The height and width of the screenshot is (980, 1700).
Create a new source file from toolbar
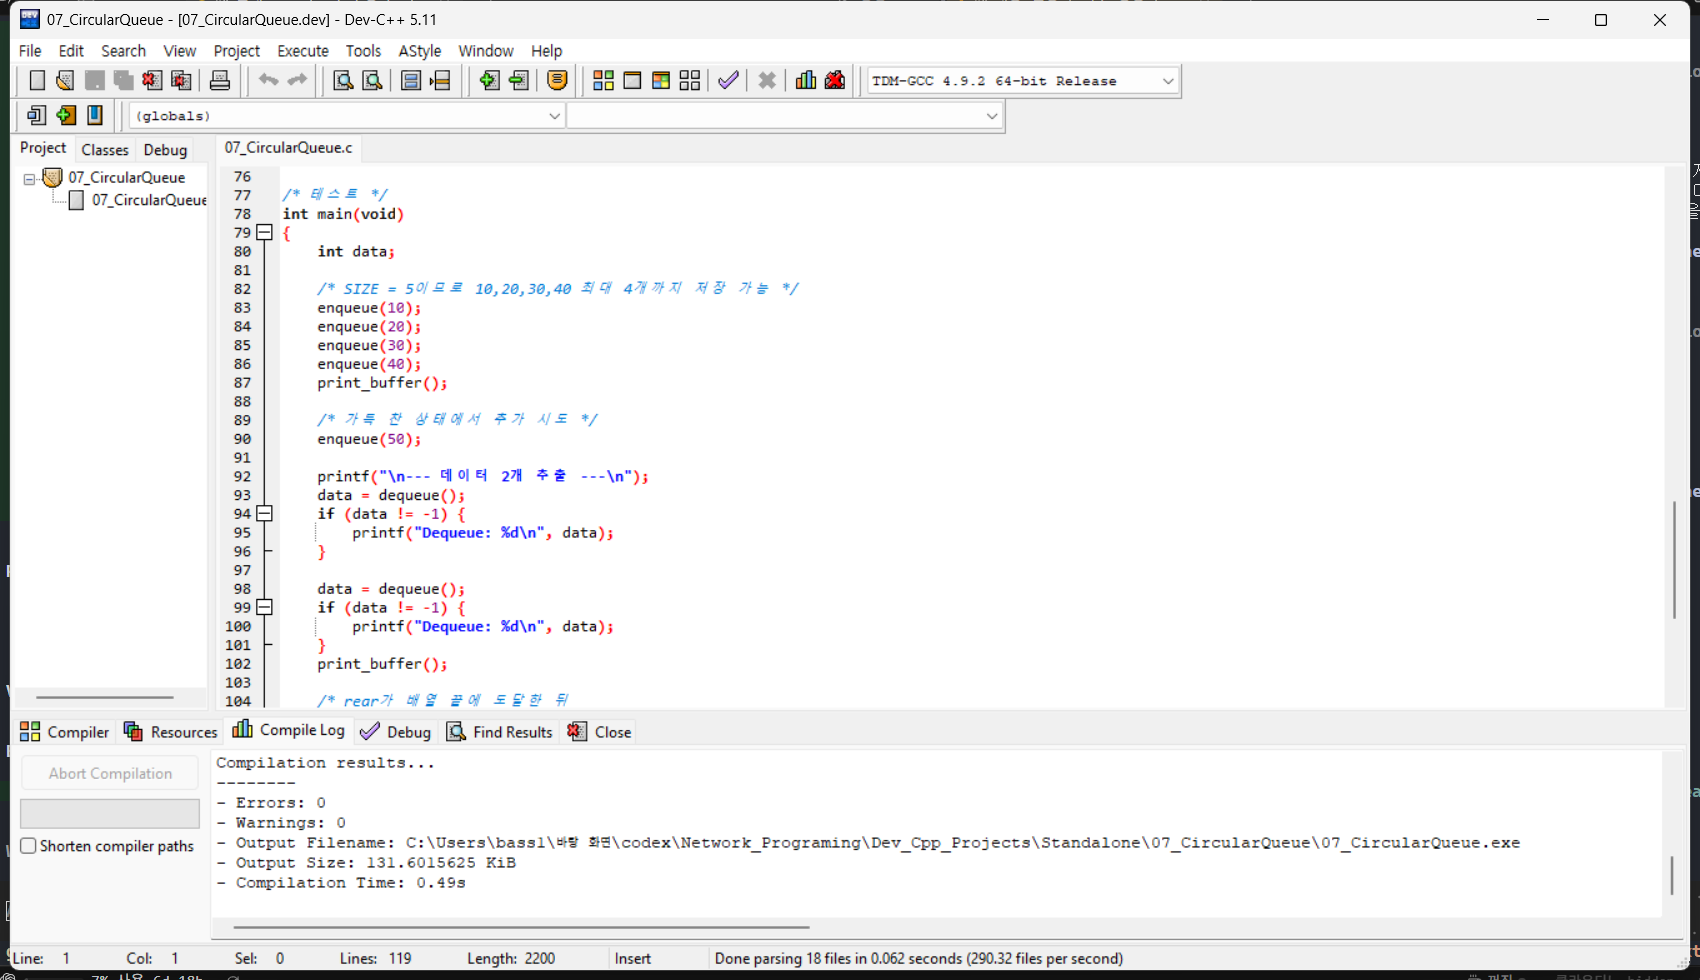coord(37,81)
